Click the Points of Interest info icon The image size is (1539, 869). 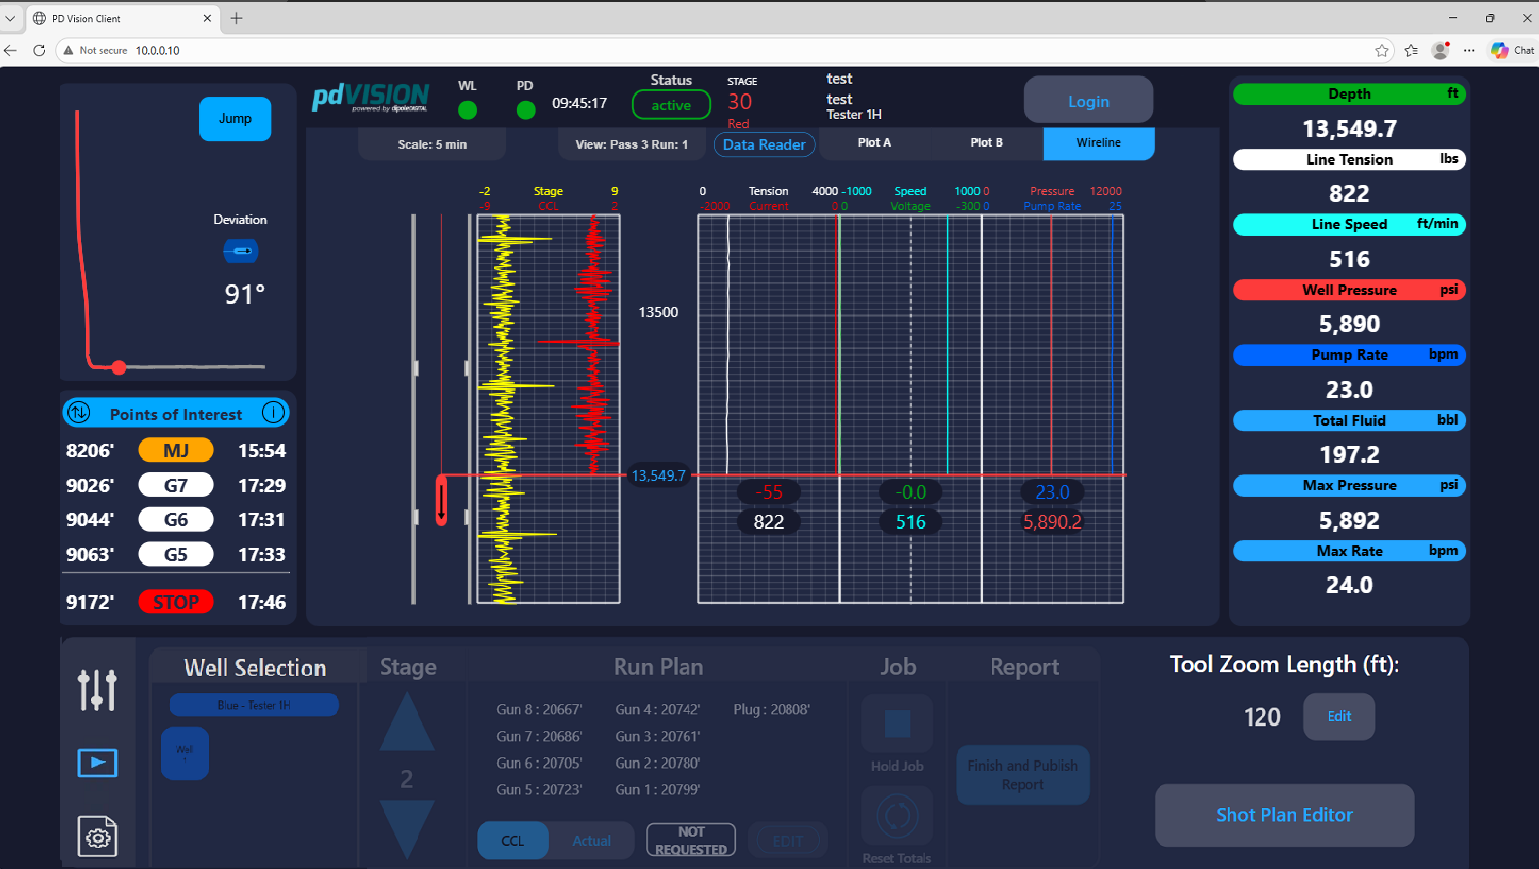coord(273,412)
